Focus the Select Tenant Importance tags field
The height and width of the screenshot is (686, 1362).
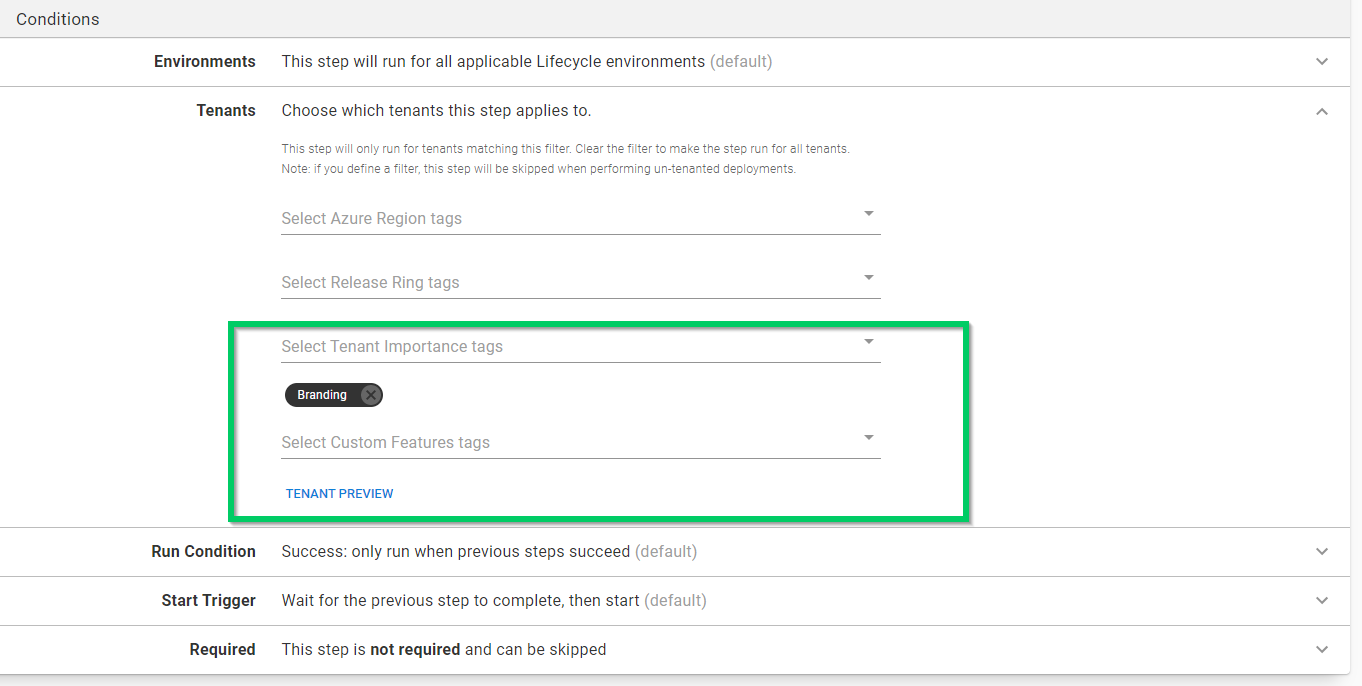(x=560, y=347)
